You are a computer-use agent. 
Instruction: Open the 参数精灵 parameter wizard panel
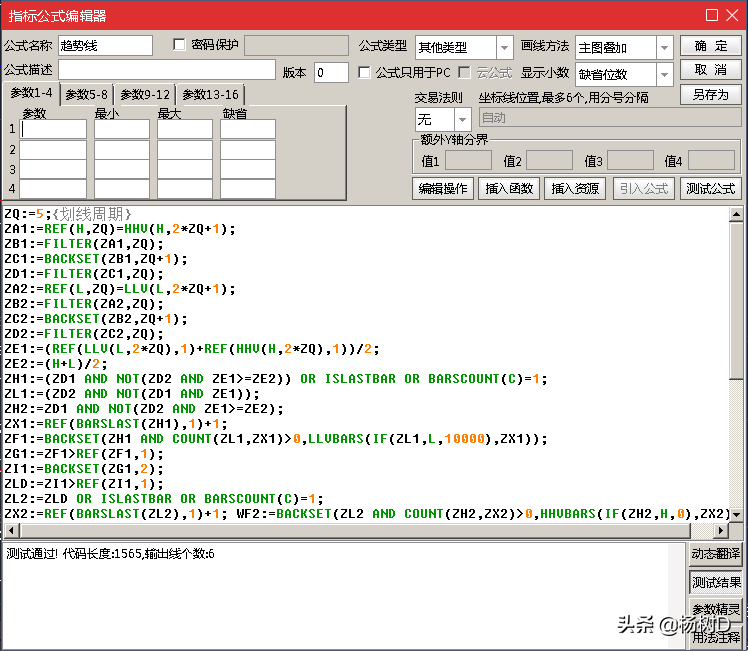(x=716, y=610)
